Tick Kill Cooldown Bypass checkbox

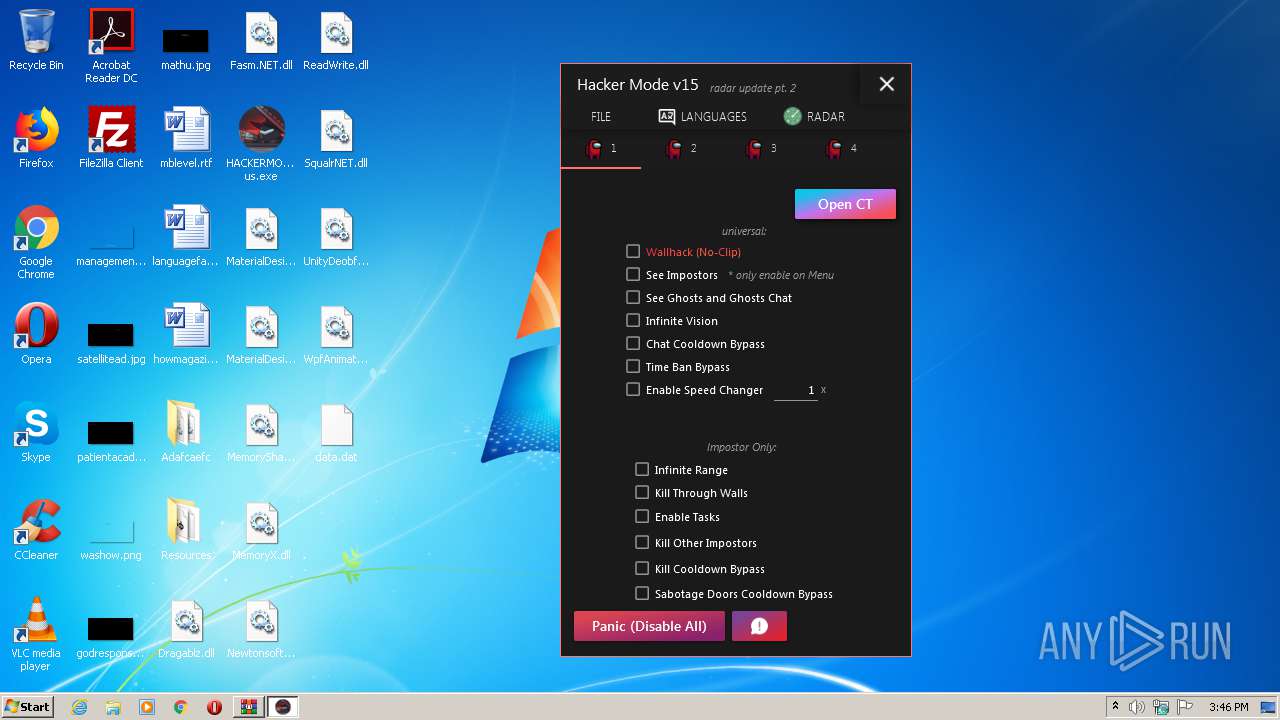(642, 569)
